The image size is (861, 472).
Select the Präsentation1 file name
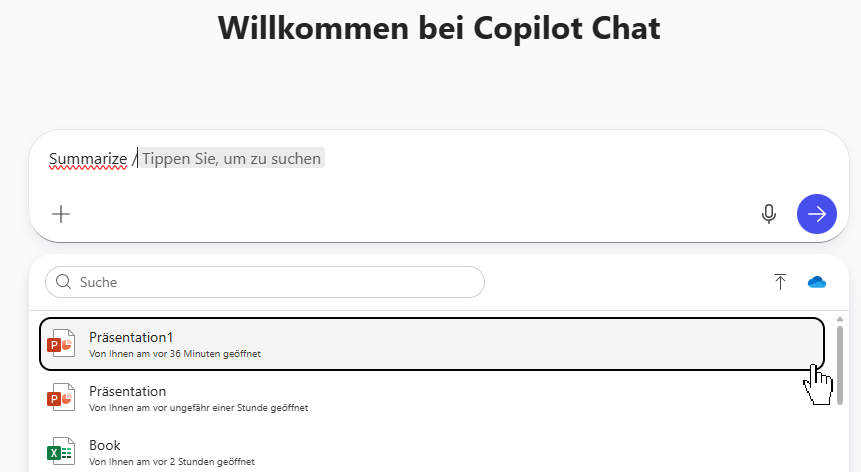(131, 337)
